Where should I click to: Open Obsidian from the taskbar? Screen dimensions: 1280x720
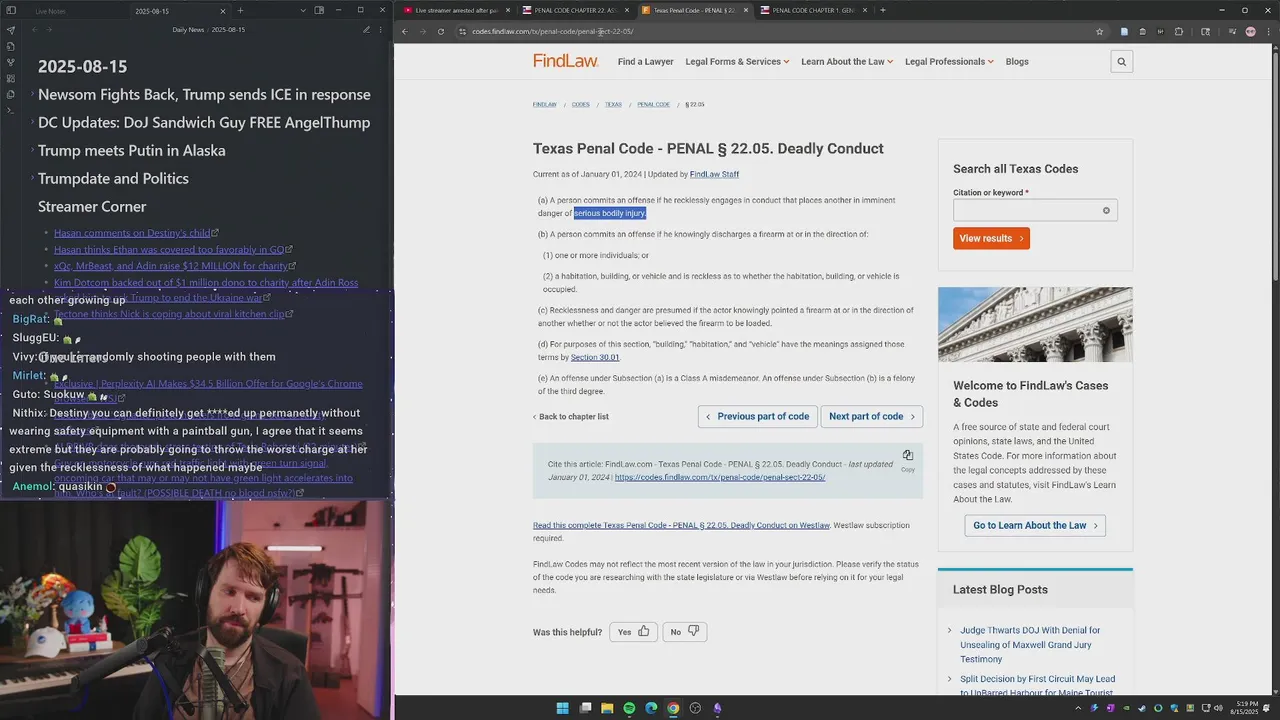click(717, 708)
